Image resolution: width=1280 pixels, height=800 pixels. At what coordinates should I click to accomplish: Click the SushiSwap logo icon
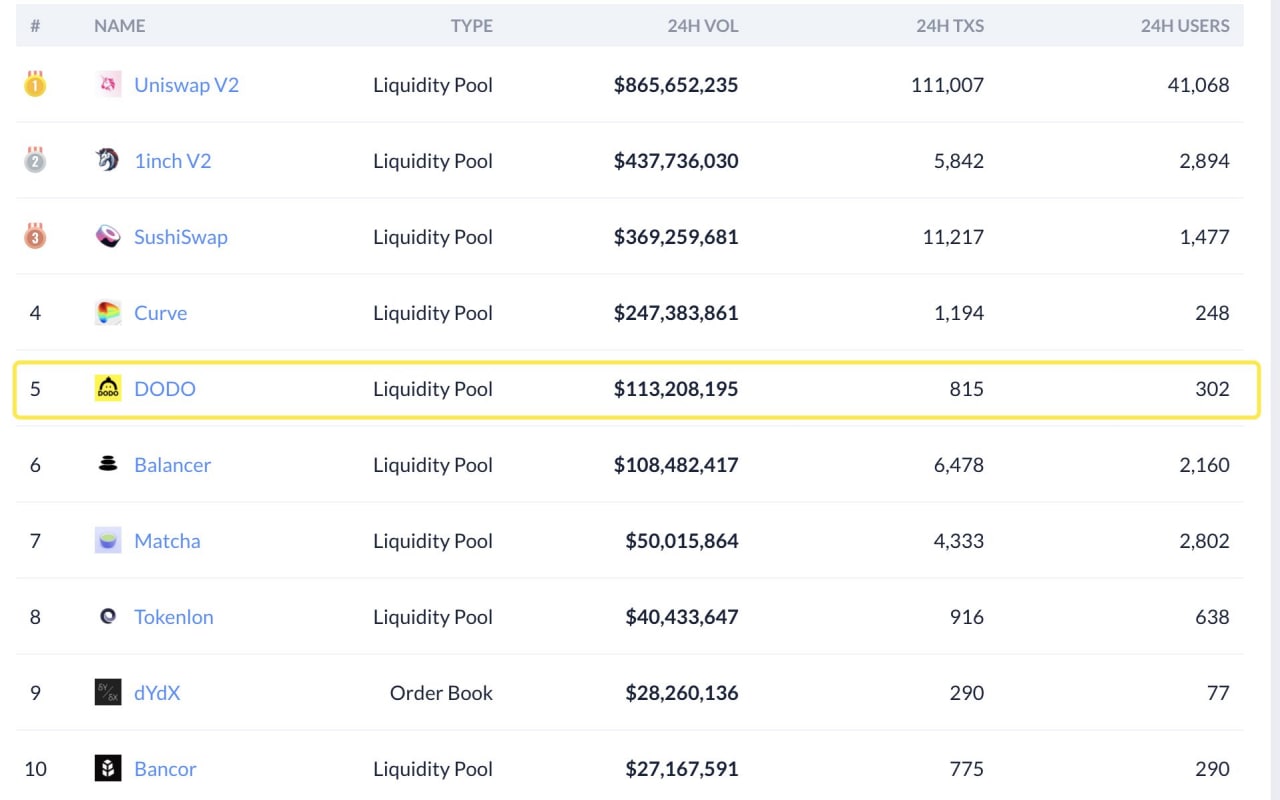108,236
